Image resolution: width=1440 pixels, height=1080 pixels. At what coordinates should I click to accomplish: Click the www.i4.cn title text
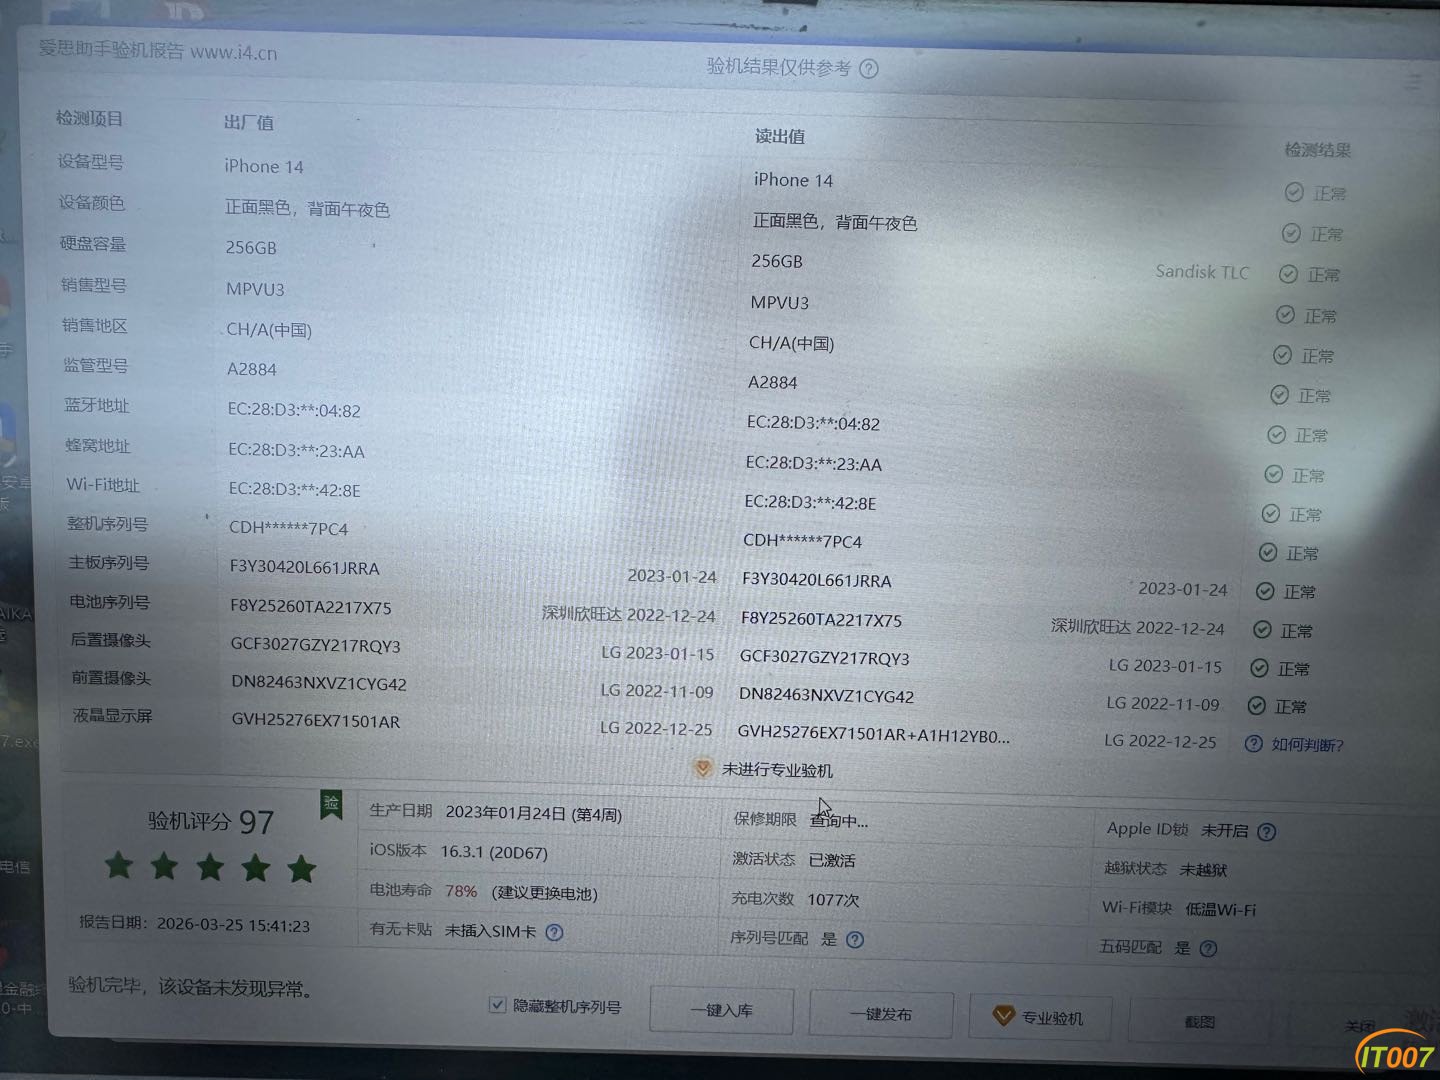pos(233,52)
